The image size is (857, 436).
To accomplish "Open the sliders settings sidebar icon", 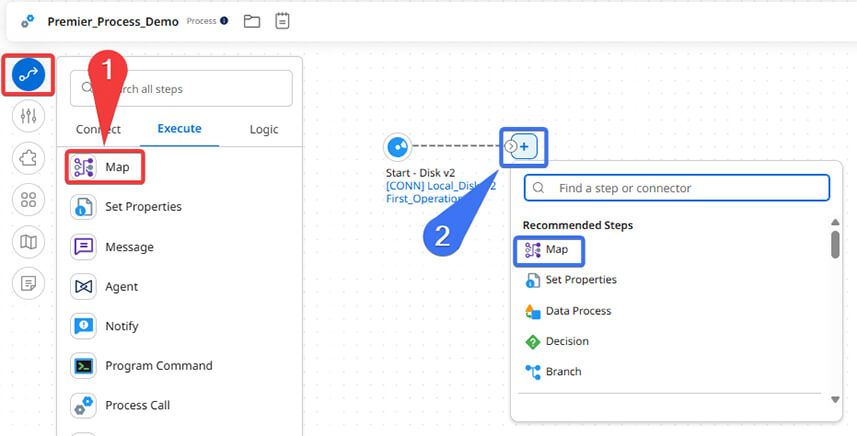I will 28,116.
